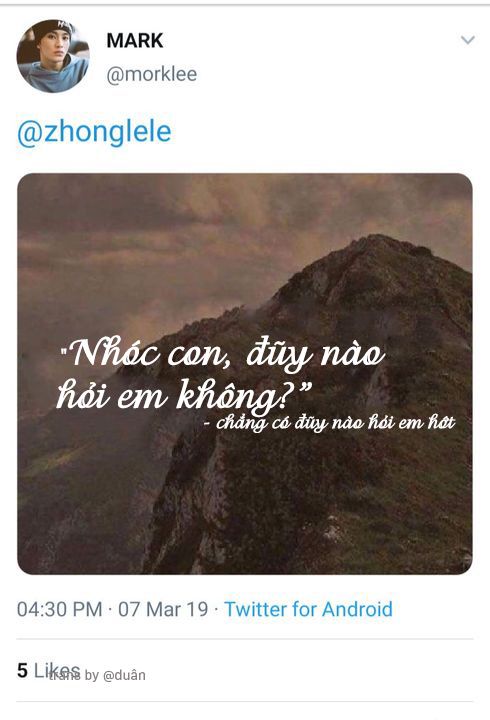Screen dimensions: 490x720
Task: Click the MARK display name
Action: pyautogui.click(x=135, y=41)
